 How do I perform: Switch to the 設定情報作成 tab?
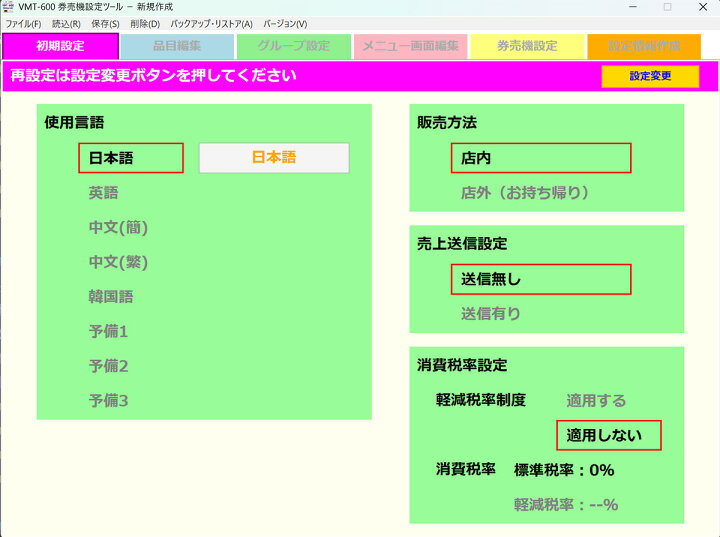click(x=644, y=46)
